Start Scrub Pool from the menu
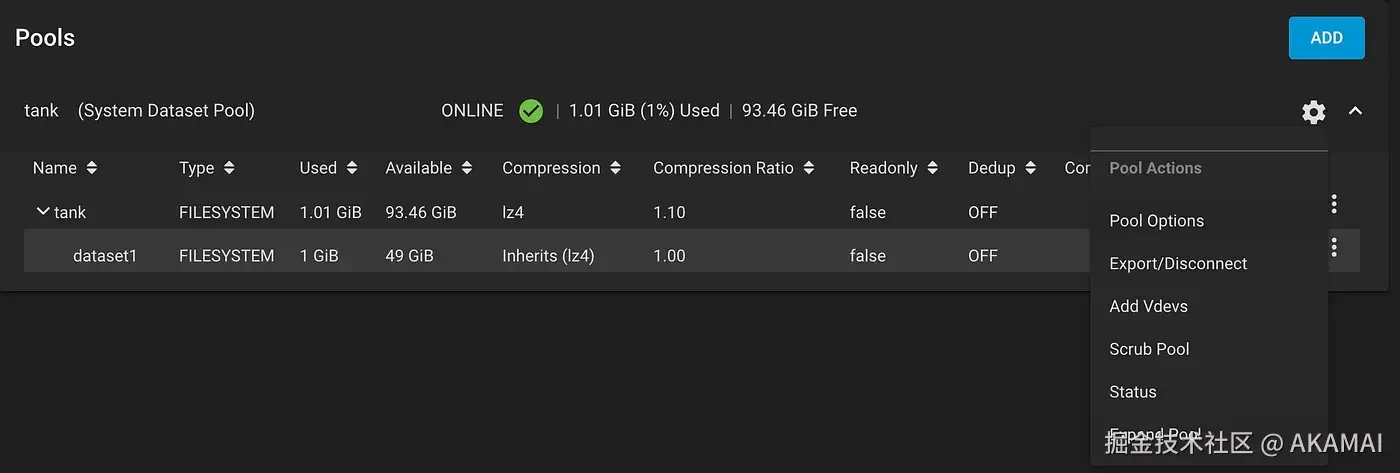This screenshot has width=1400, height=473. pos(1149,349)
